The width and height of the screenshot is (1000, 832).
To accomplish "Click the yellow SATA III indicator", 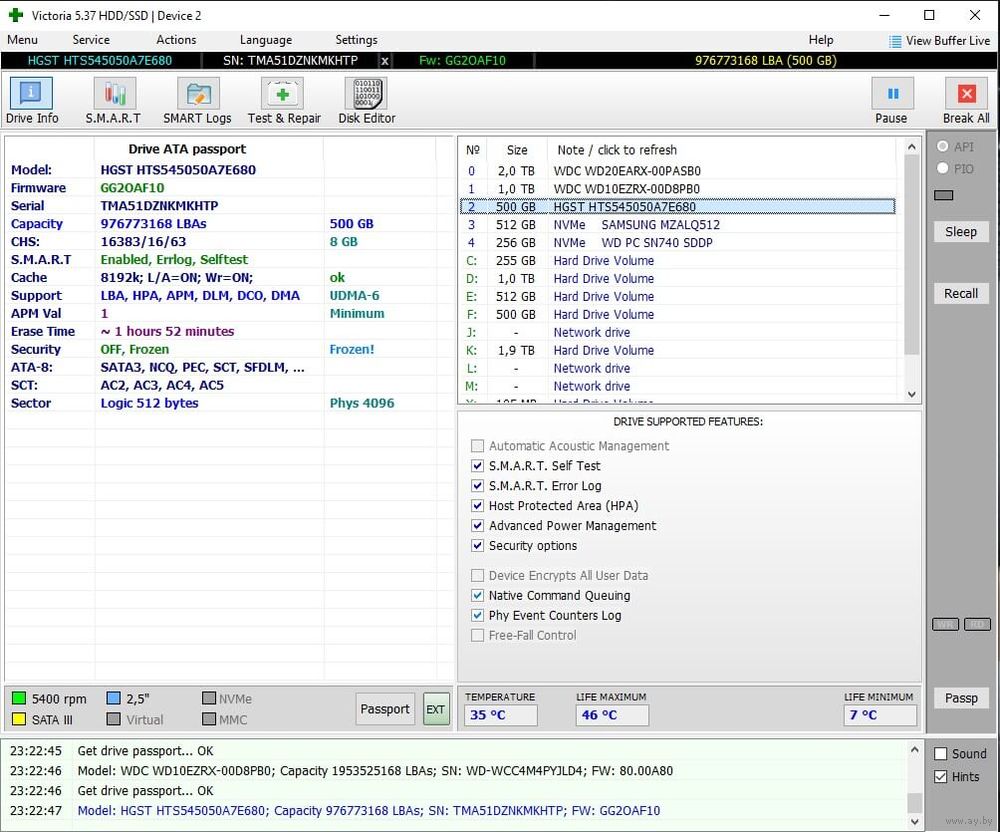I will coord(18,719).
